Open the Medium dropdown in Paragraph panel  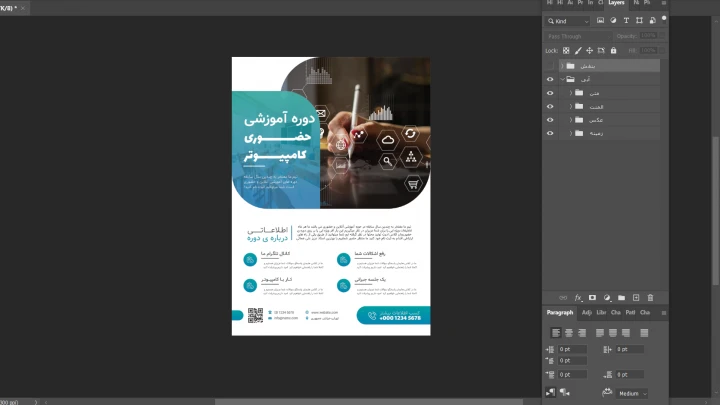click(631, 393)
